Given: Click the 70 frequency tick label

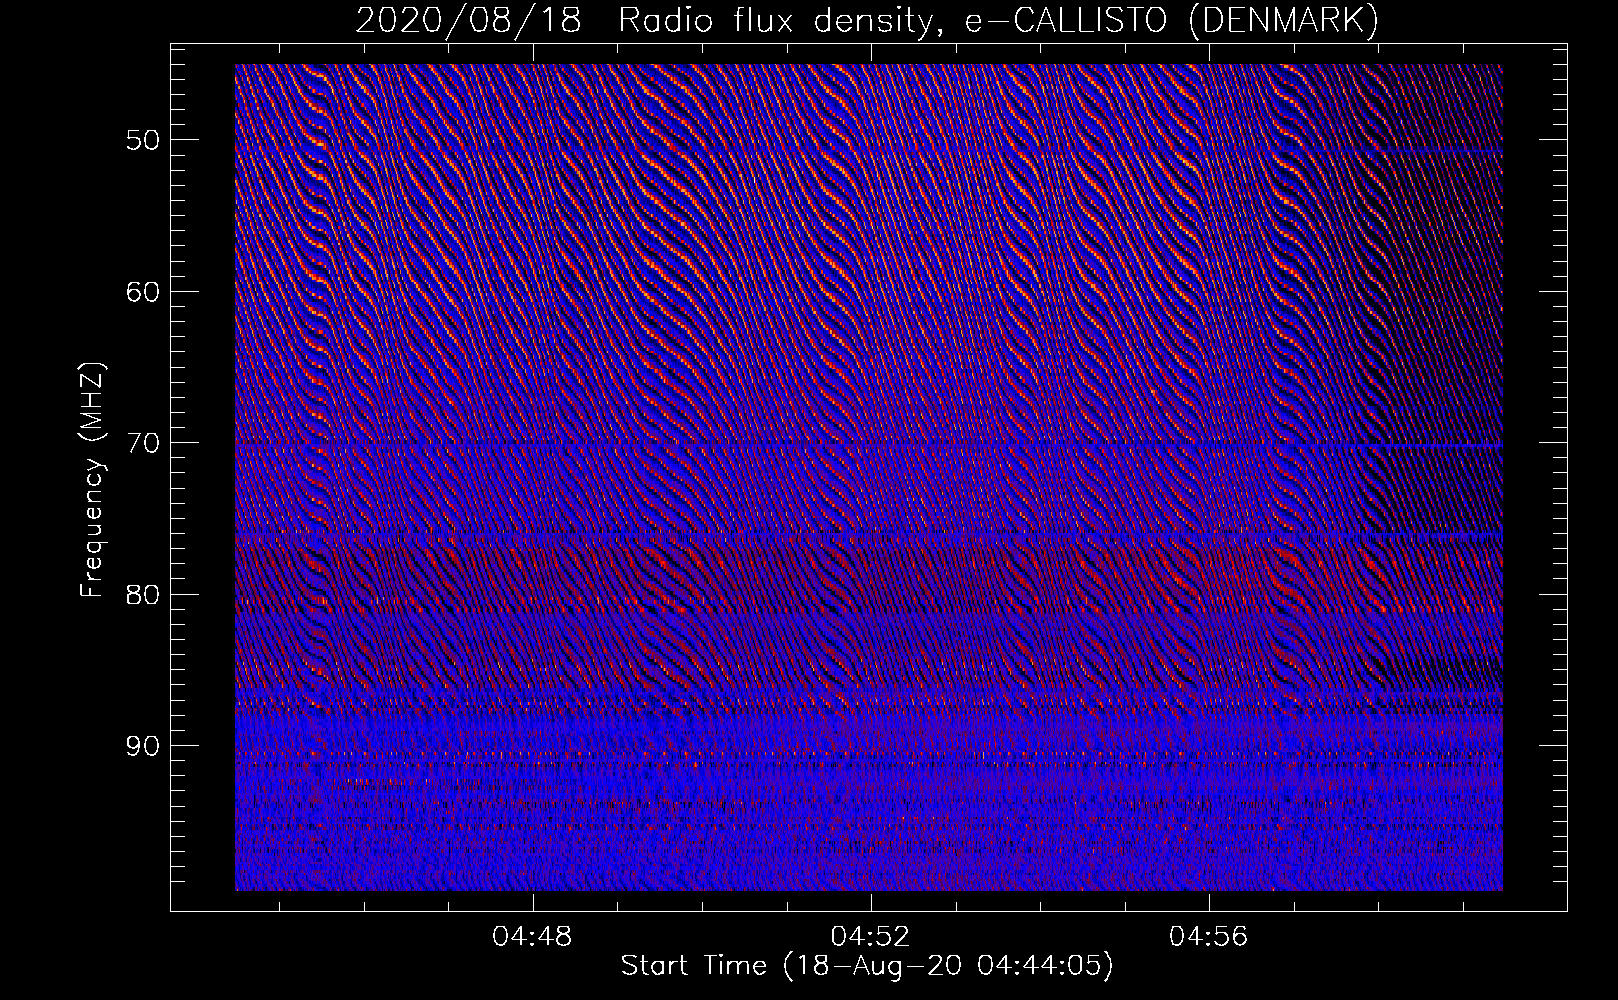Looking at the screenshot, I should coord(143,442).
